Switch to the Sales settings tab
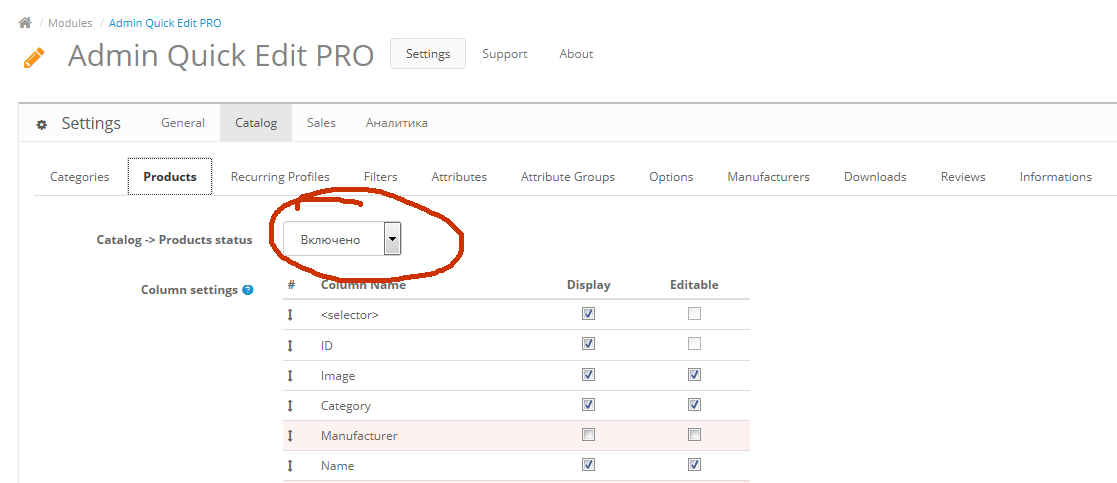Image resolution: width=1117 pixels, height=483 pixels. click(x=321, y=123)
